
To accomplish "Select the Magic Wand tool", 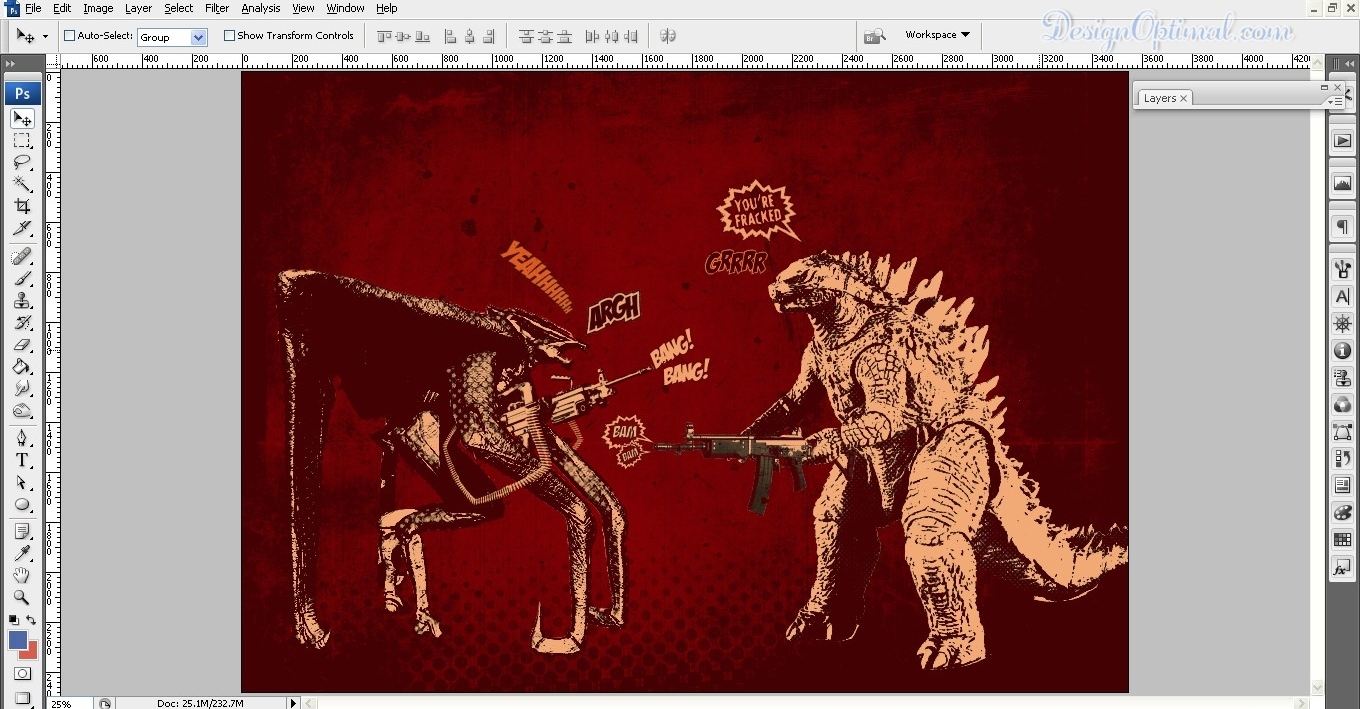I will [22, 184].
